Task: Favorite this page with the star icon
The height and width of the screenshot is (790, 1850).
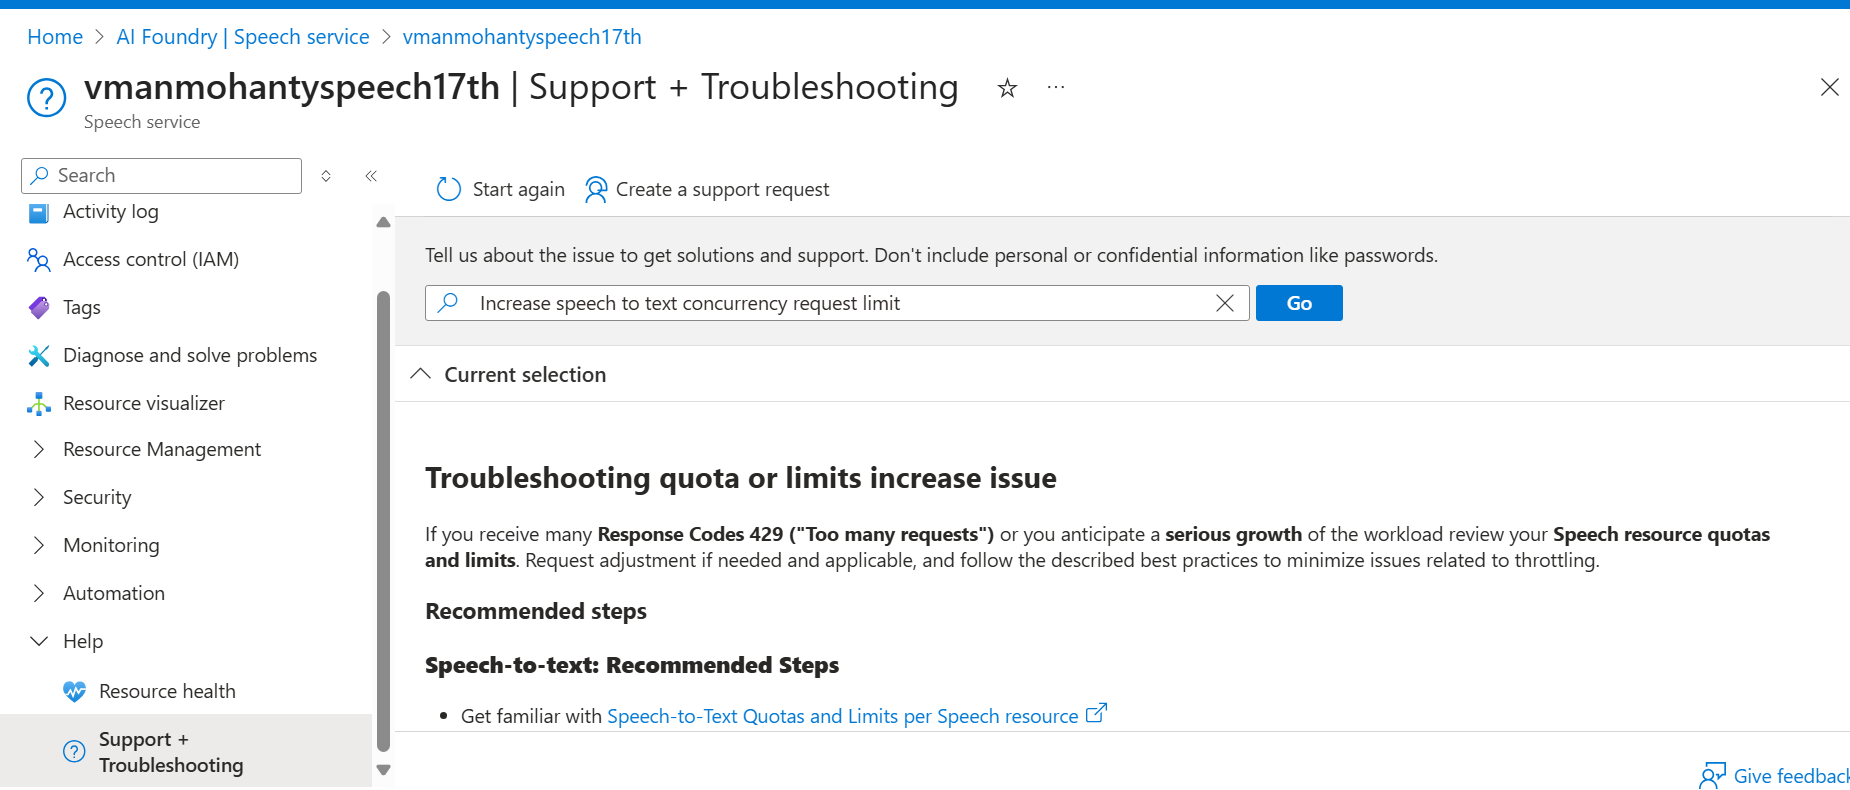Action: pos(1007,88)
